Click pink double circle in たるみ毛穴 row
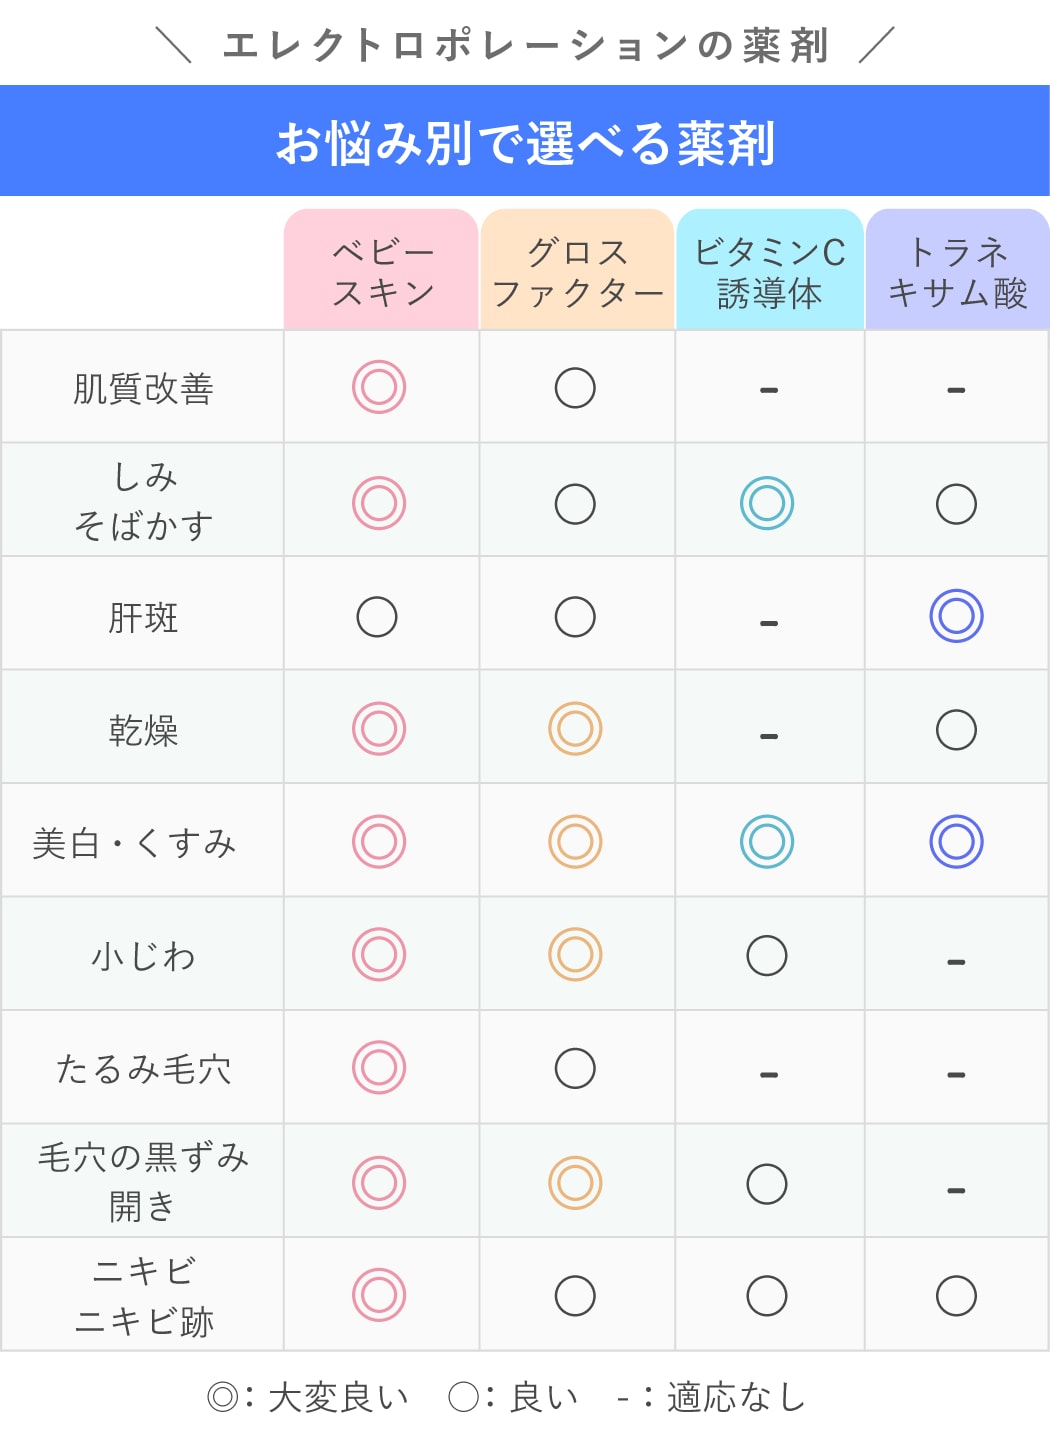Image resolution: width=1050 pixels, height=1439 pixels. click(379, 1068)
